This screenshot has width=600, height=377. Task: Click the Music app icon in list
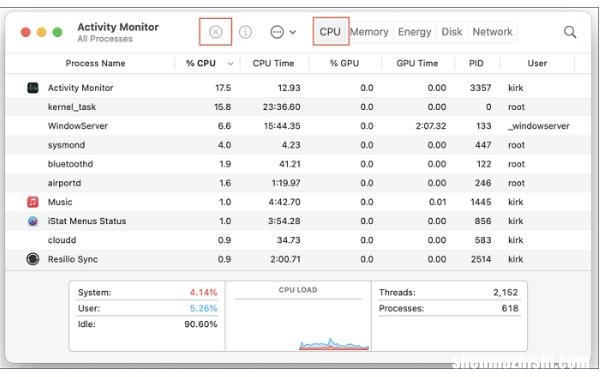[33, 202]
